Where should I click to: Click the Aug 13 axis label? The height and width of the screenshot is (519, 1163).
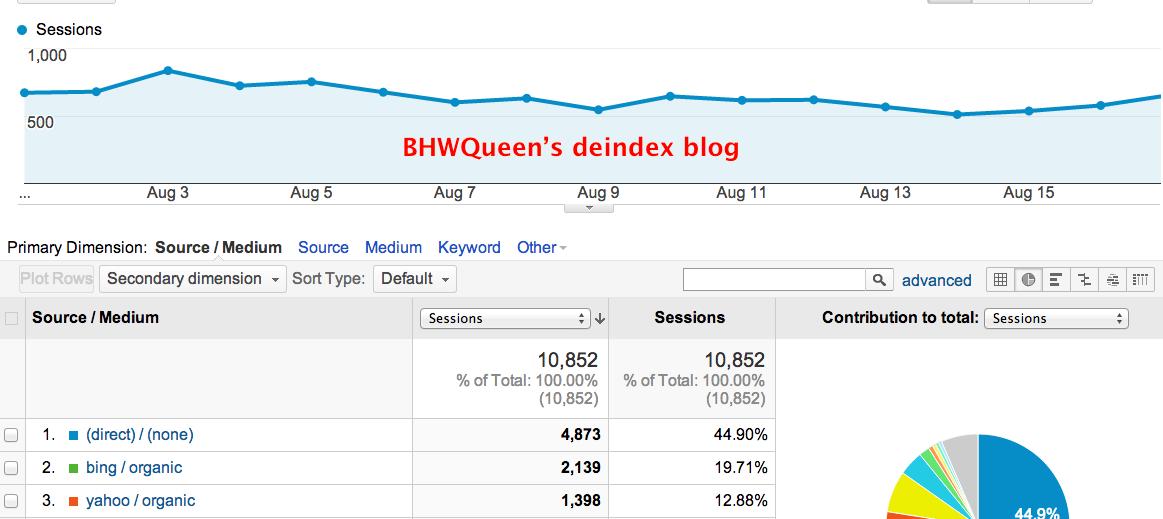coord(885,194)
